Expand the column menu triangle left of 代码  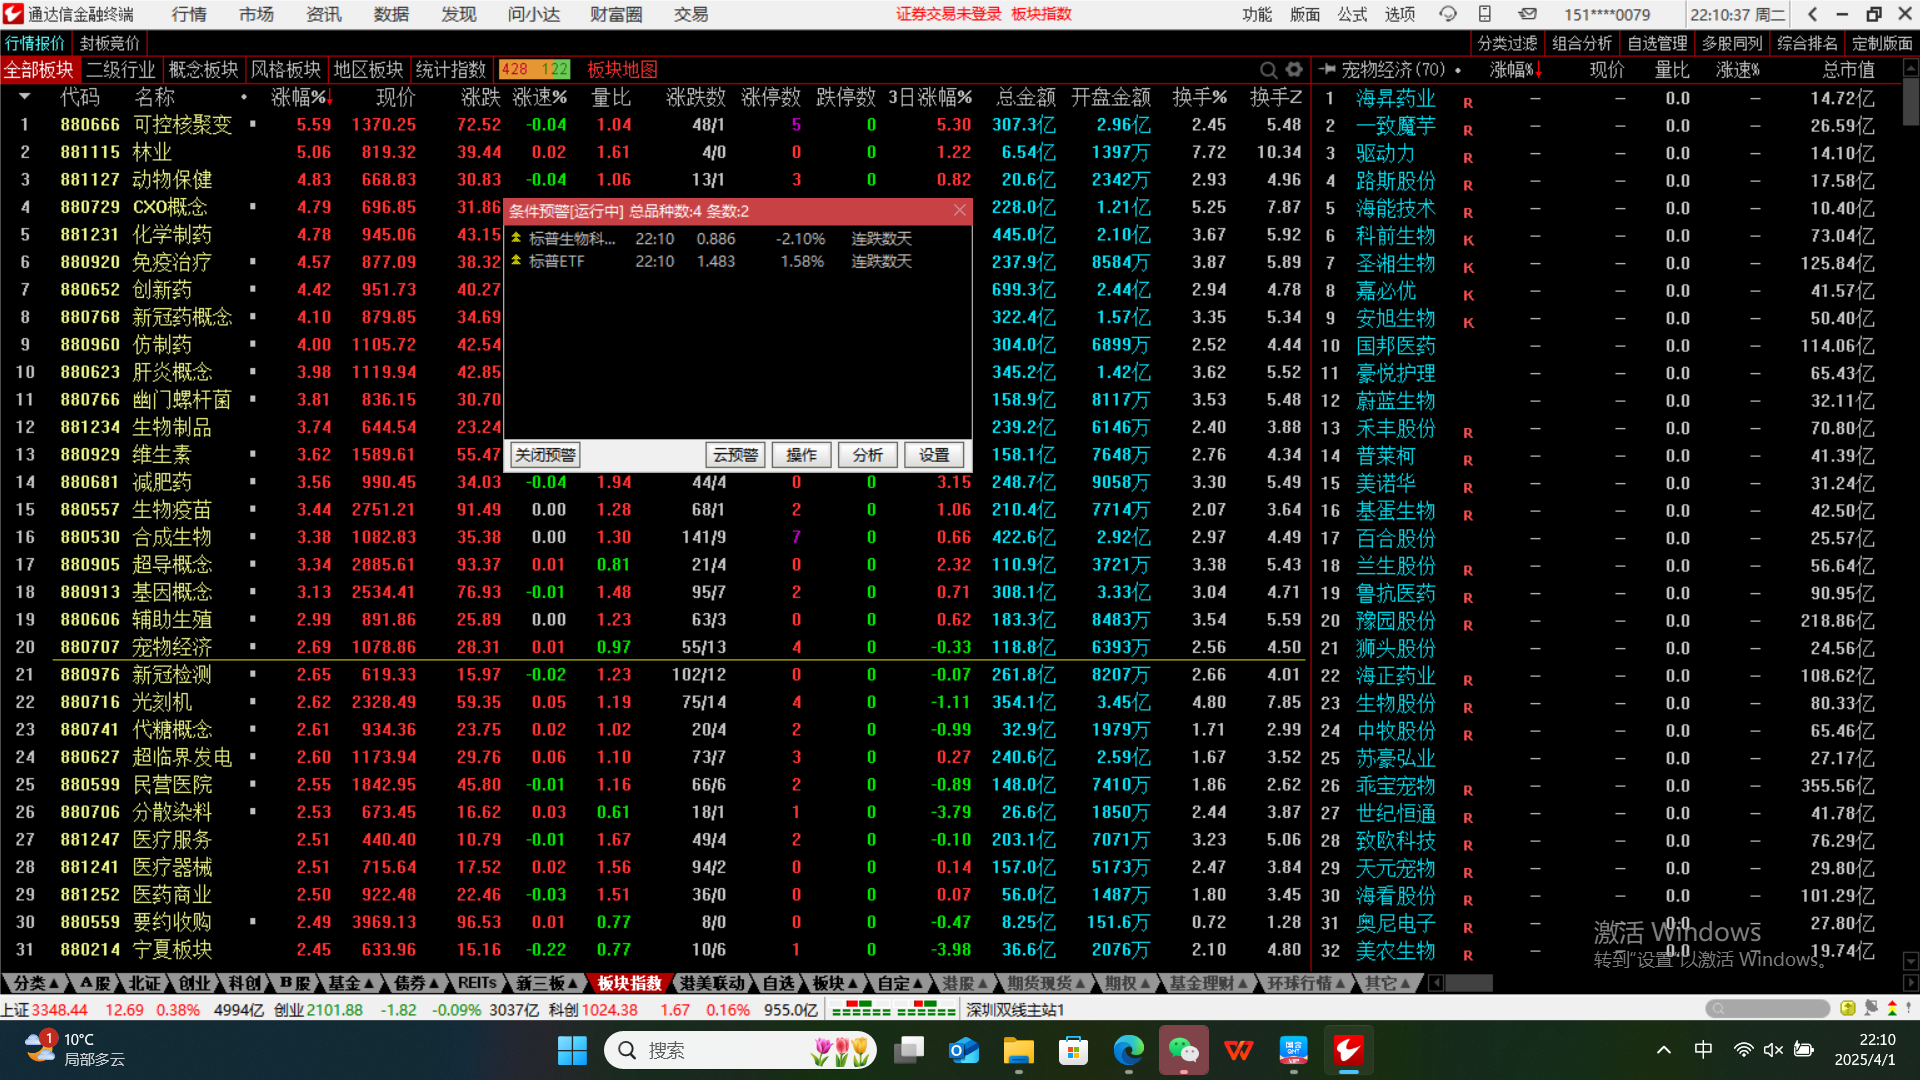click(x=24, y=97)
